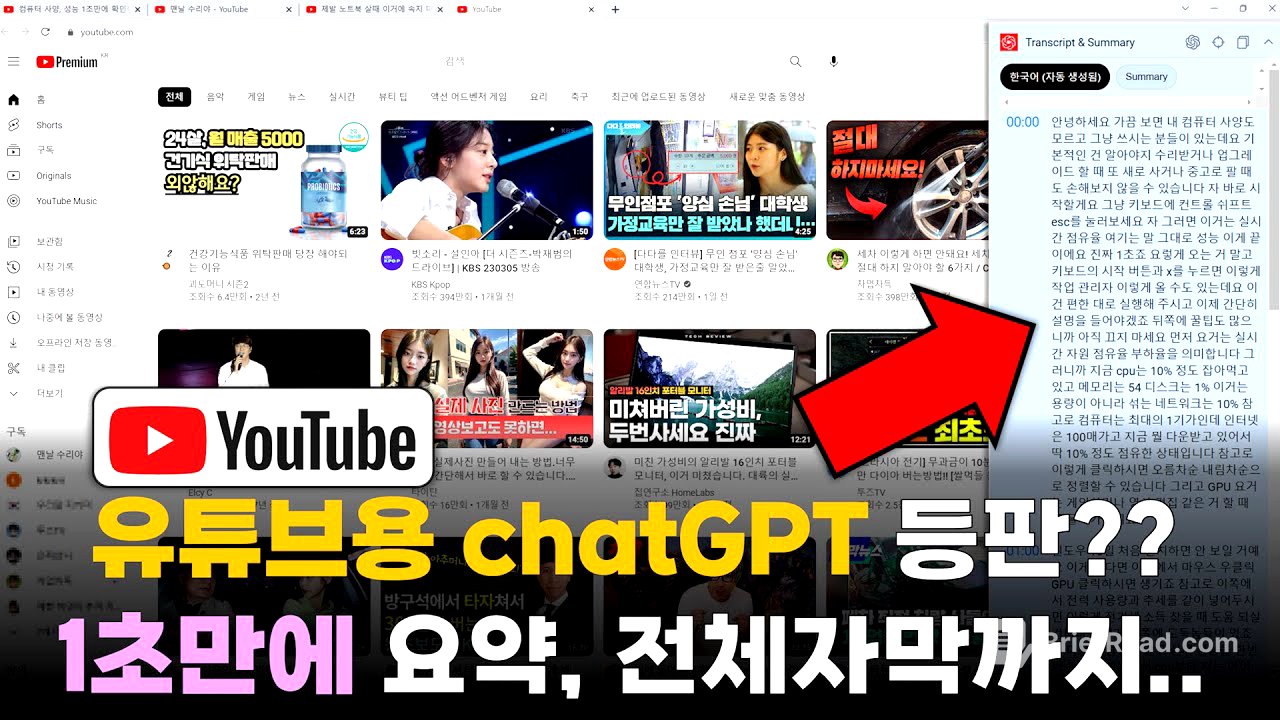The image size is (1280, 720).
Task: Open the hamburger menu next to YouTube Premium
Action: [13, 61]
